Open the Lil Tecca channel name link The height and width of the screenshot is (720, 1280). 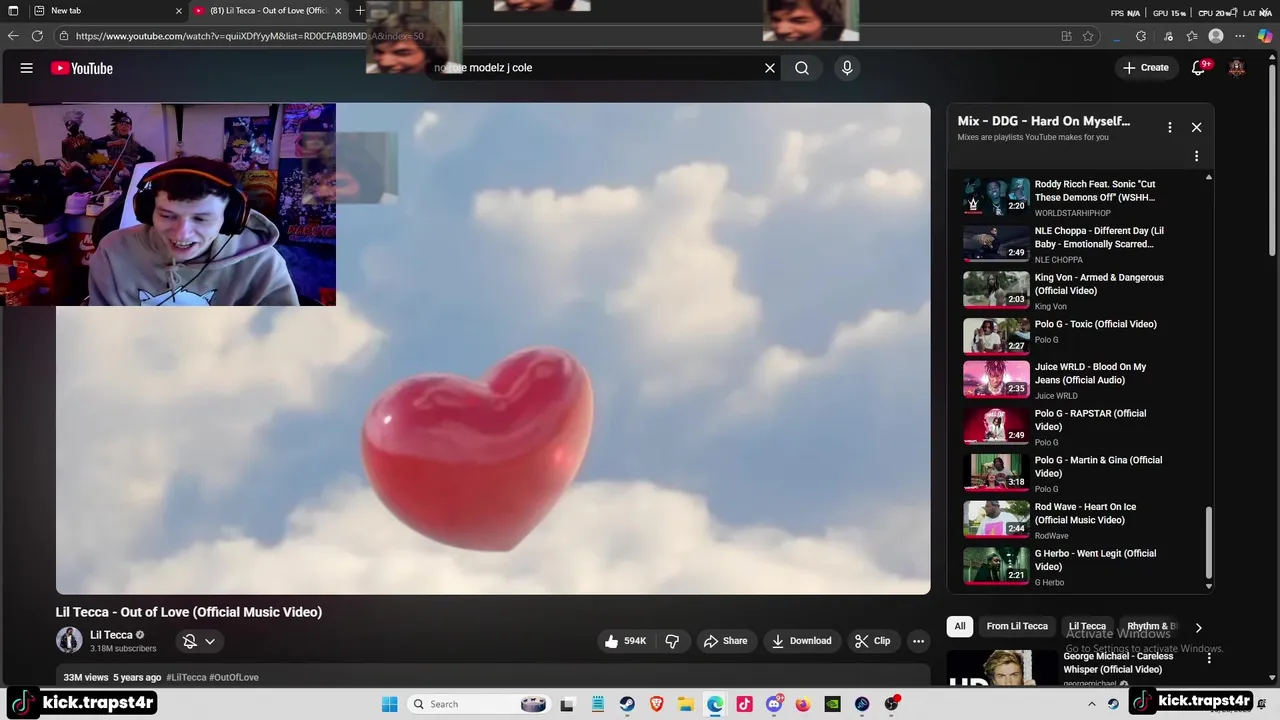[x=111, y=635]
